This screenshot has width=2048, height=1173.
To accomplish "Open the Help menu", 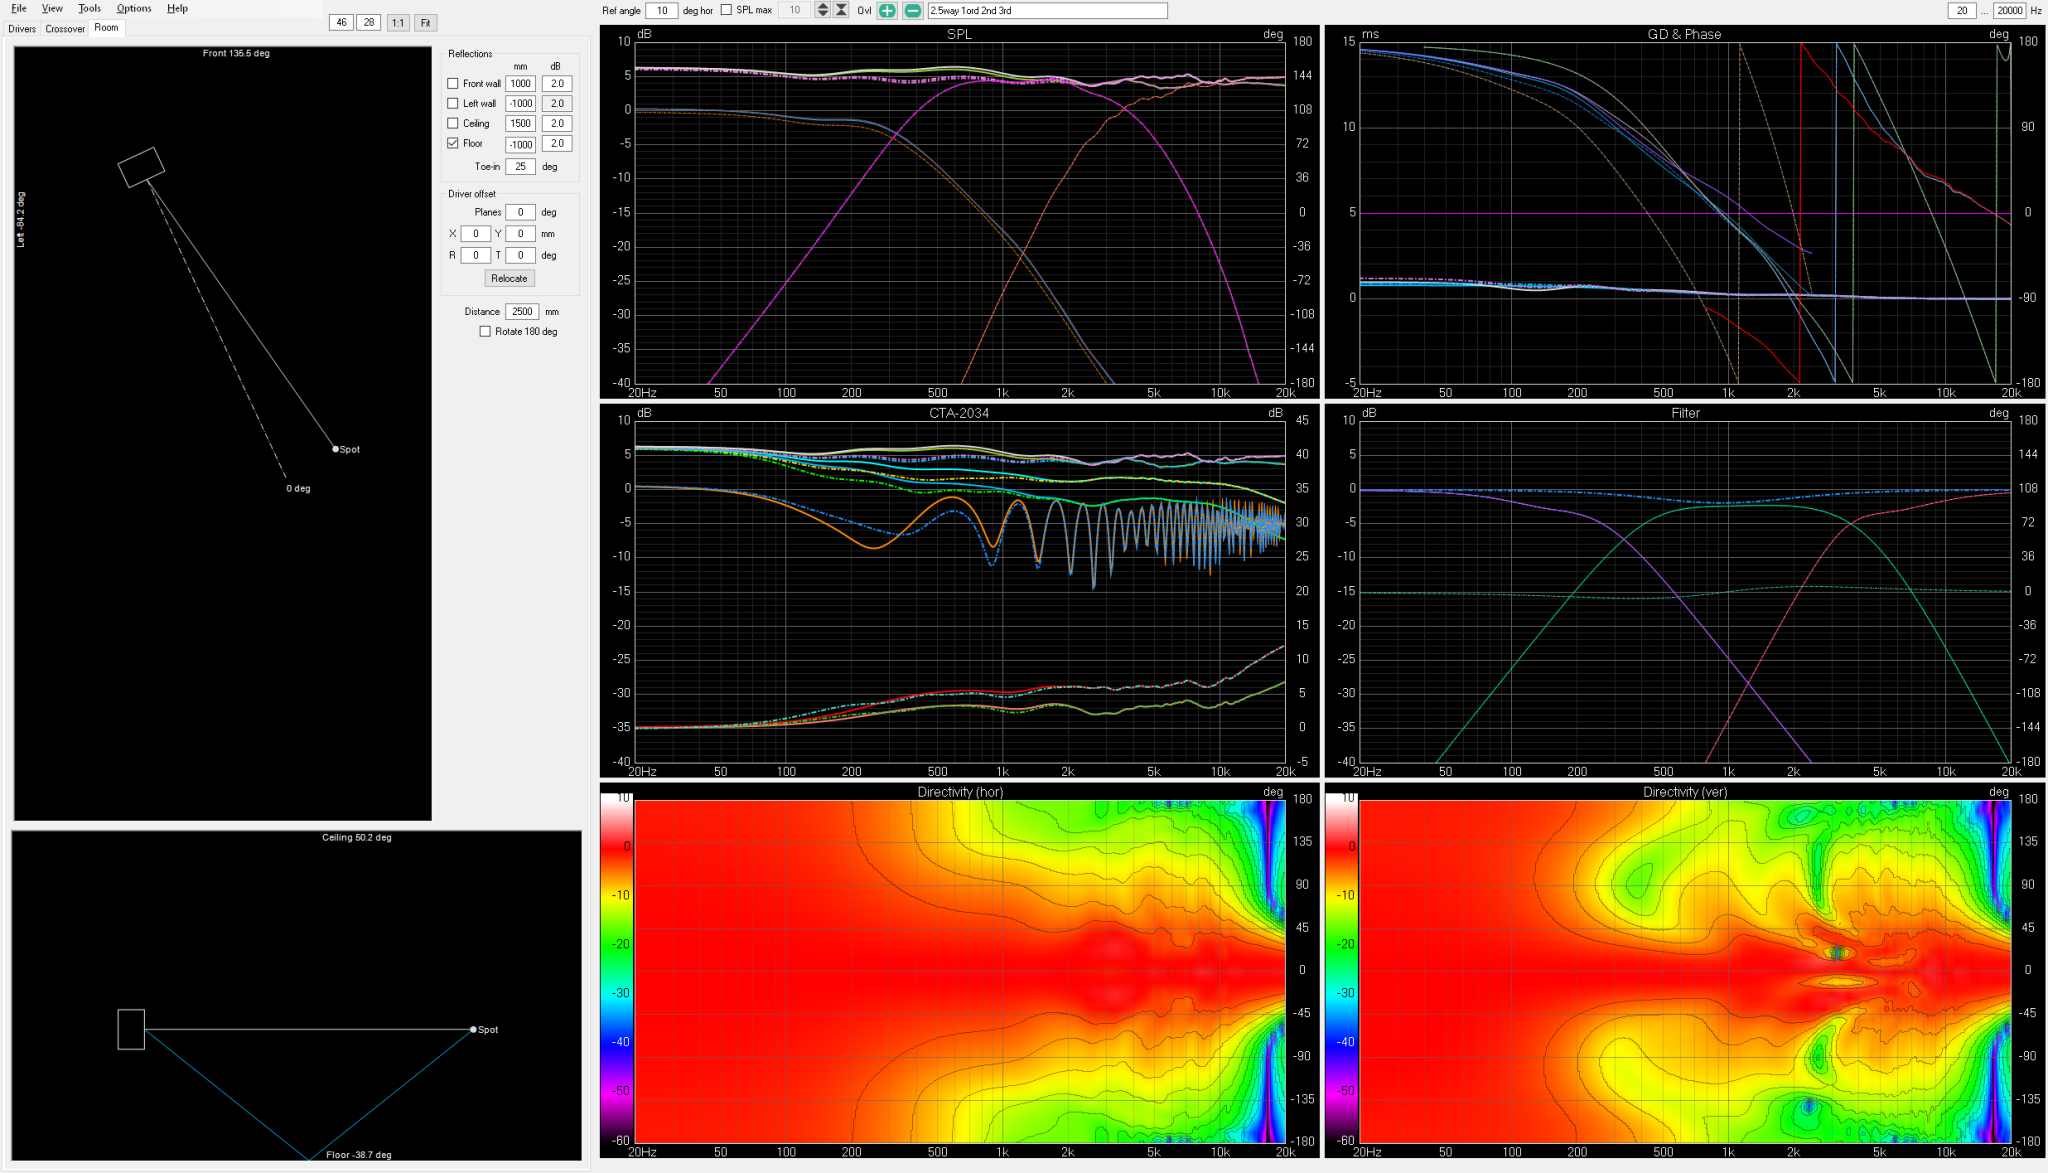I will [177, 8].
